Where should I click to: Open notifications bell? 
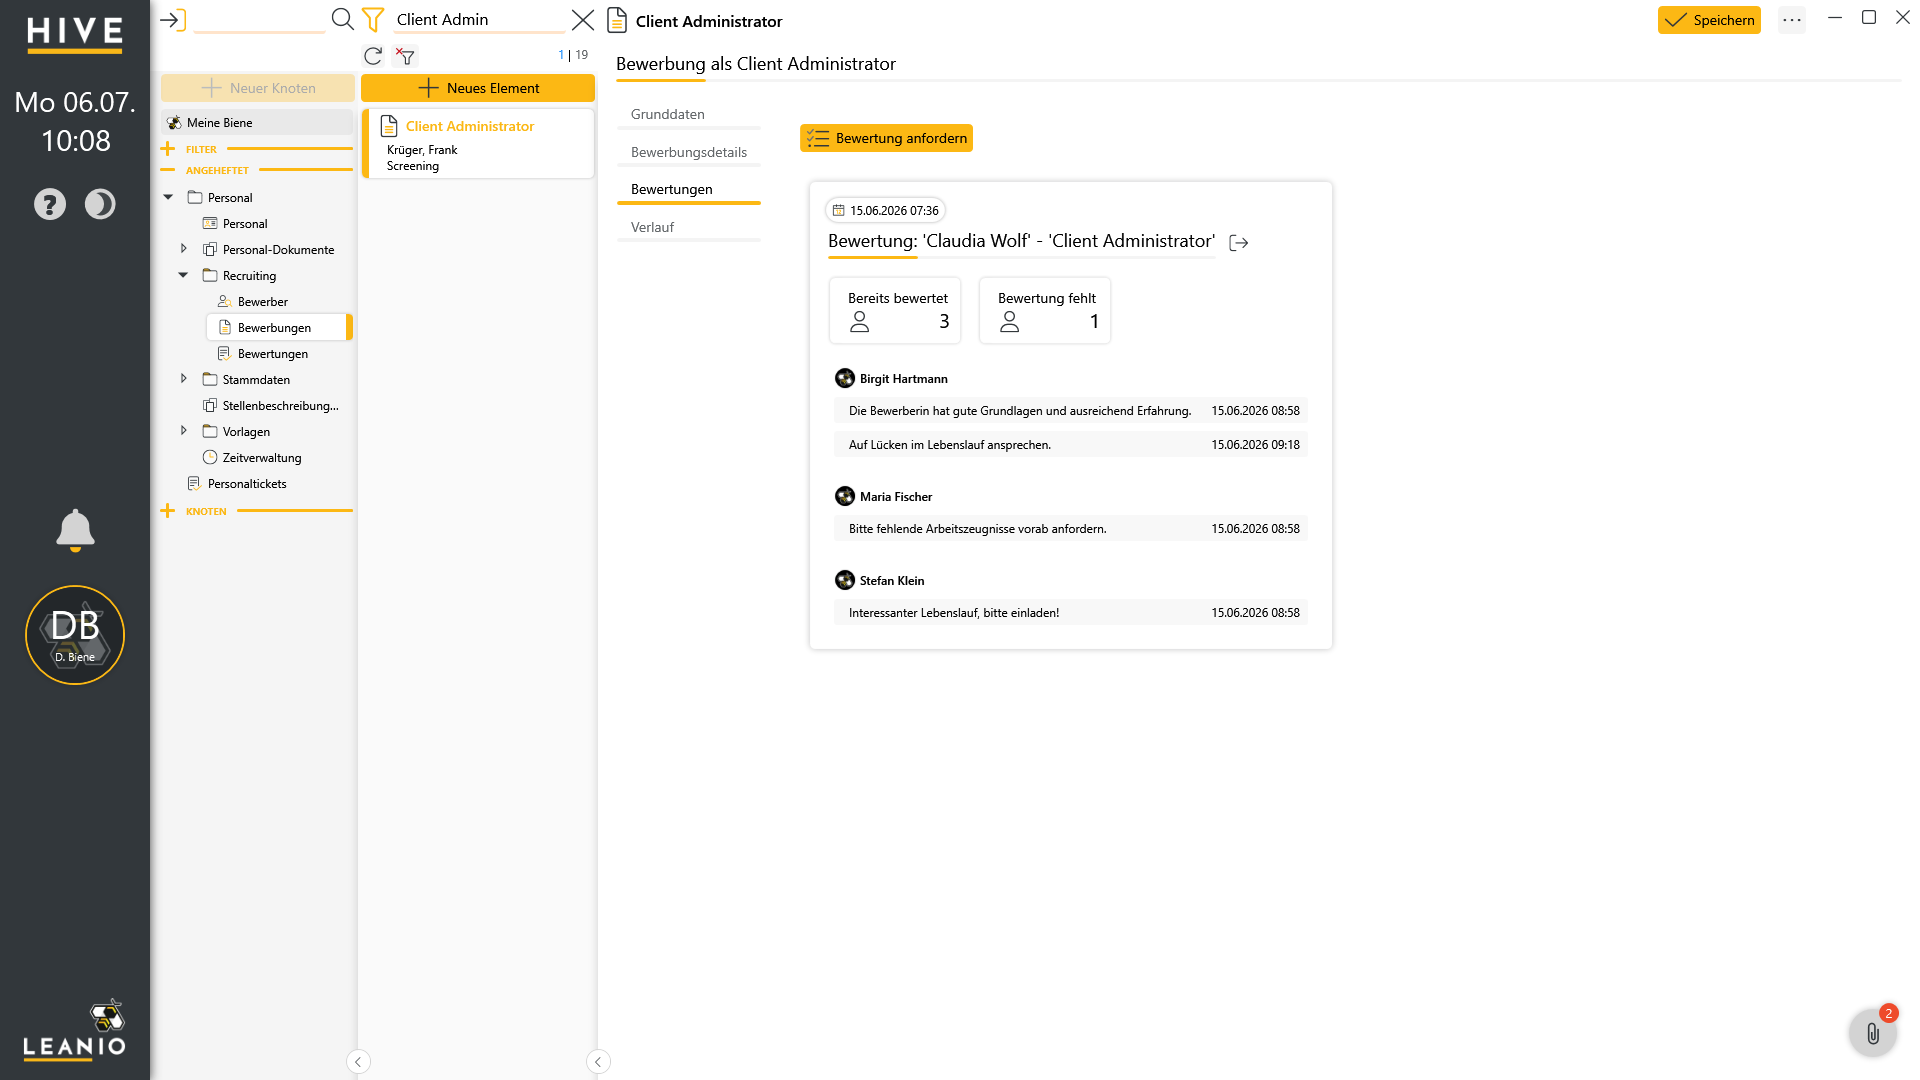(75, 530)
